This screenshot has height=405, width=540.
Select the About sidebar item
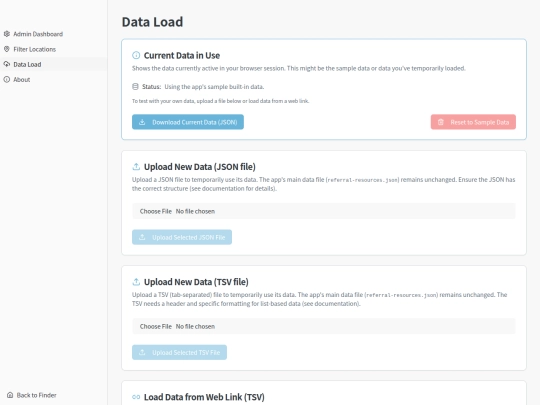22,79
